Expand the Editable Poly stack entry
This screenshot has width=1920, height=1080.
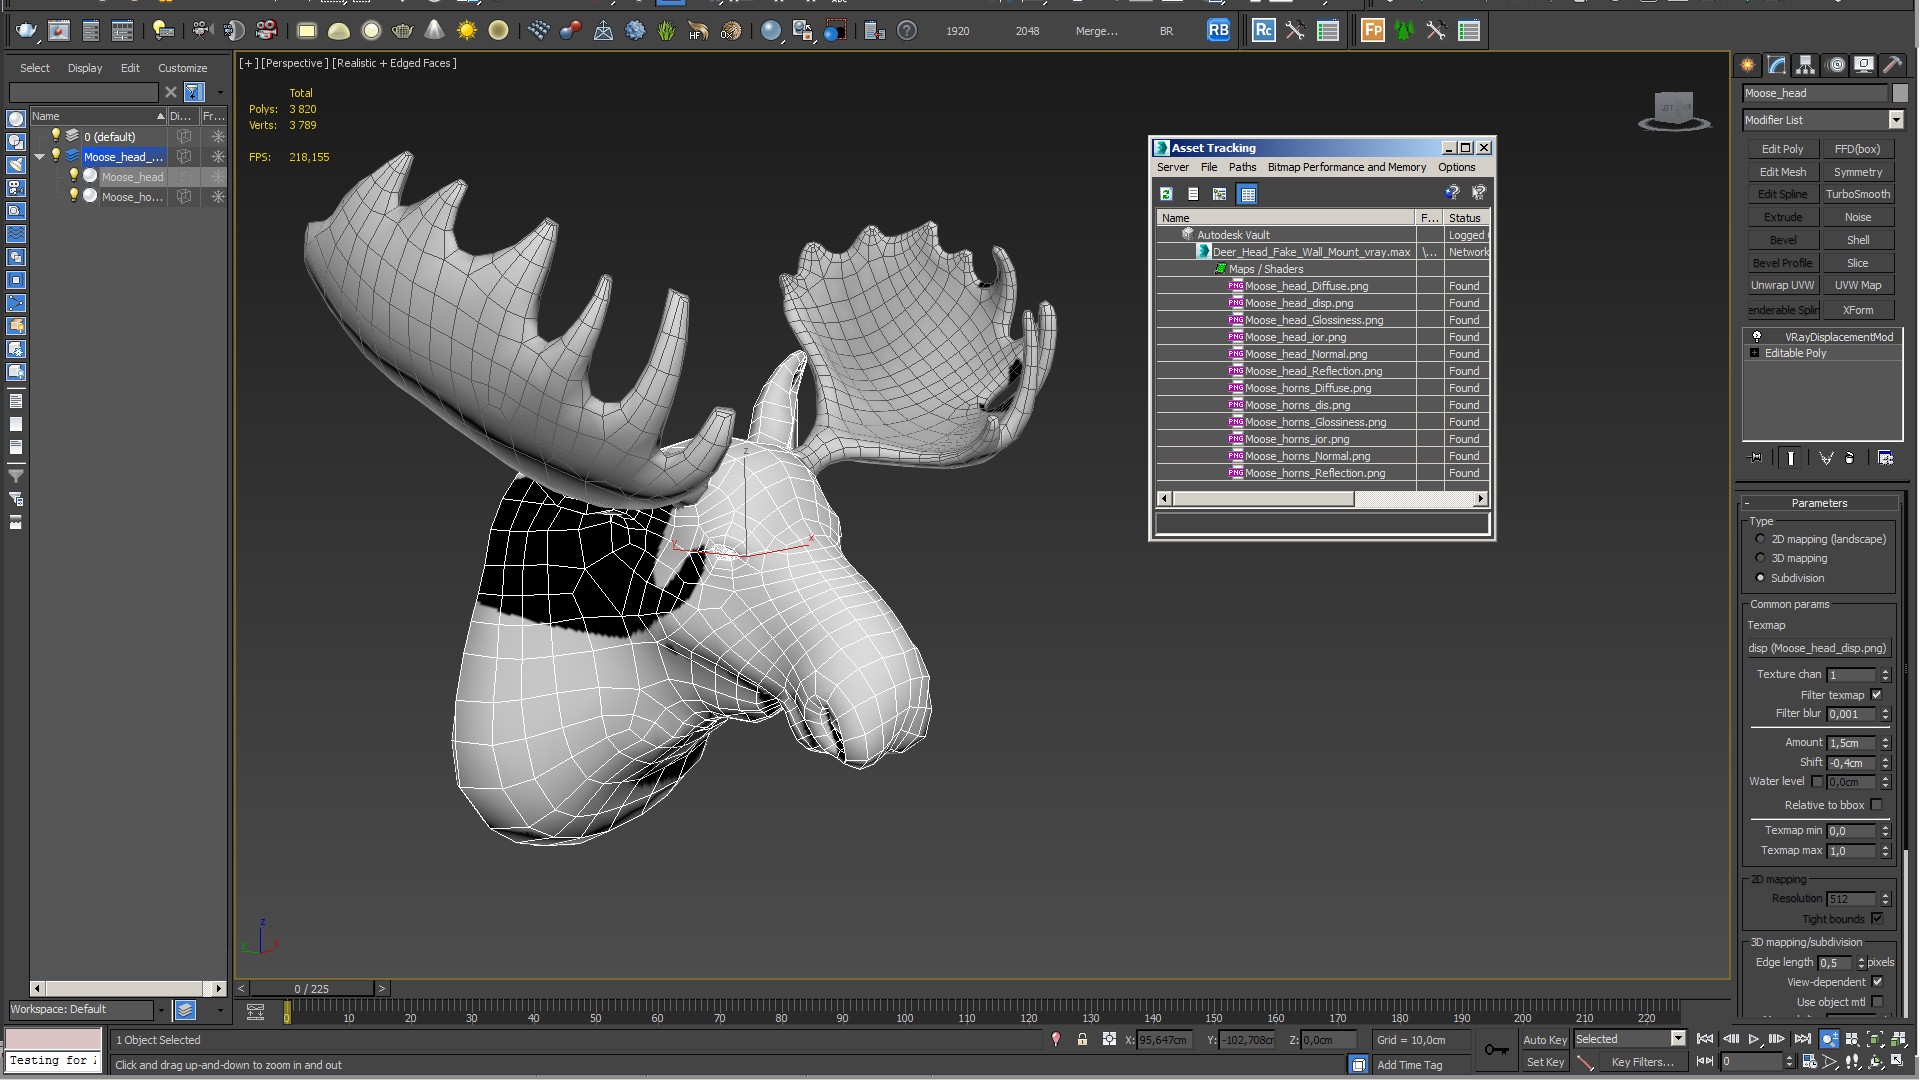pyautogui.click(x=1755, y=353)
